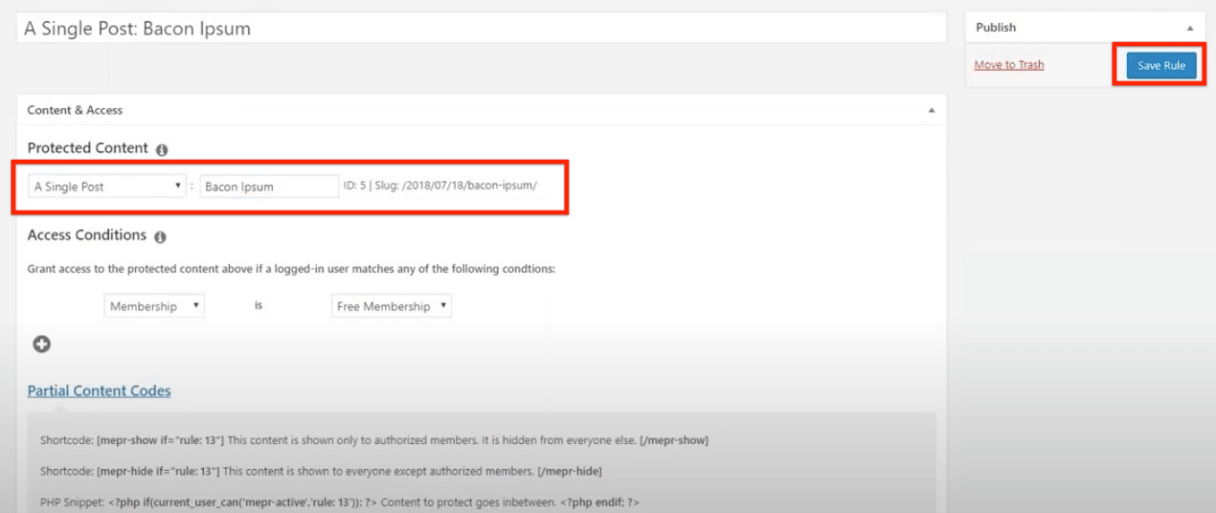Screen dimensions: 1216x513
Task: Click the Grant access description text
Action: point(291,270)
